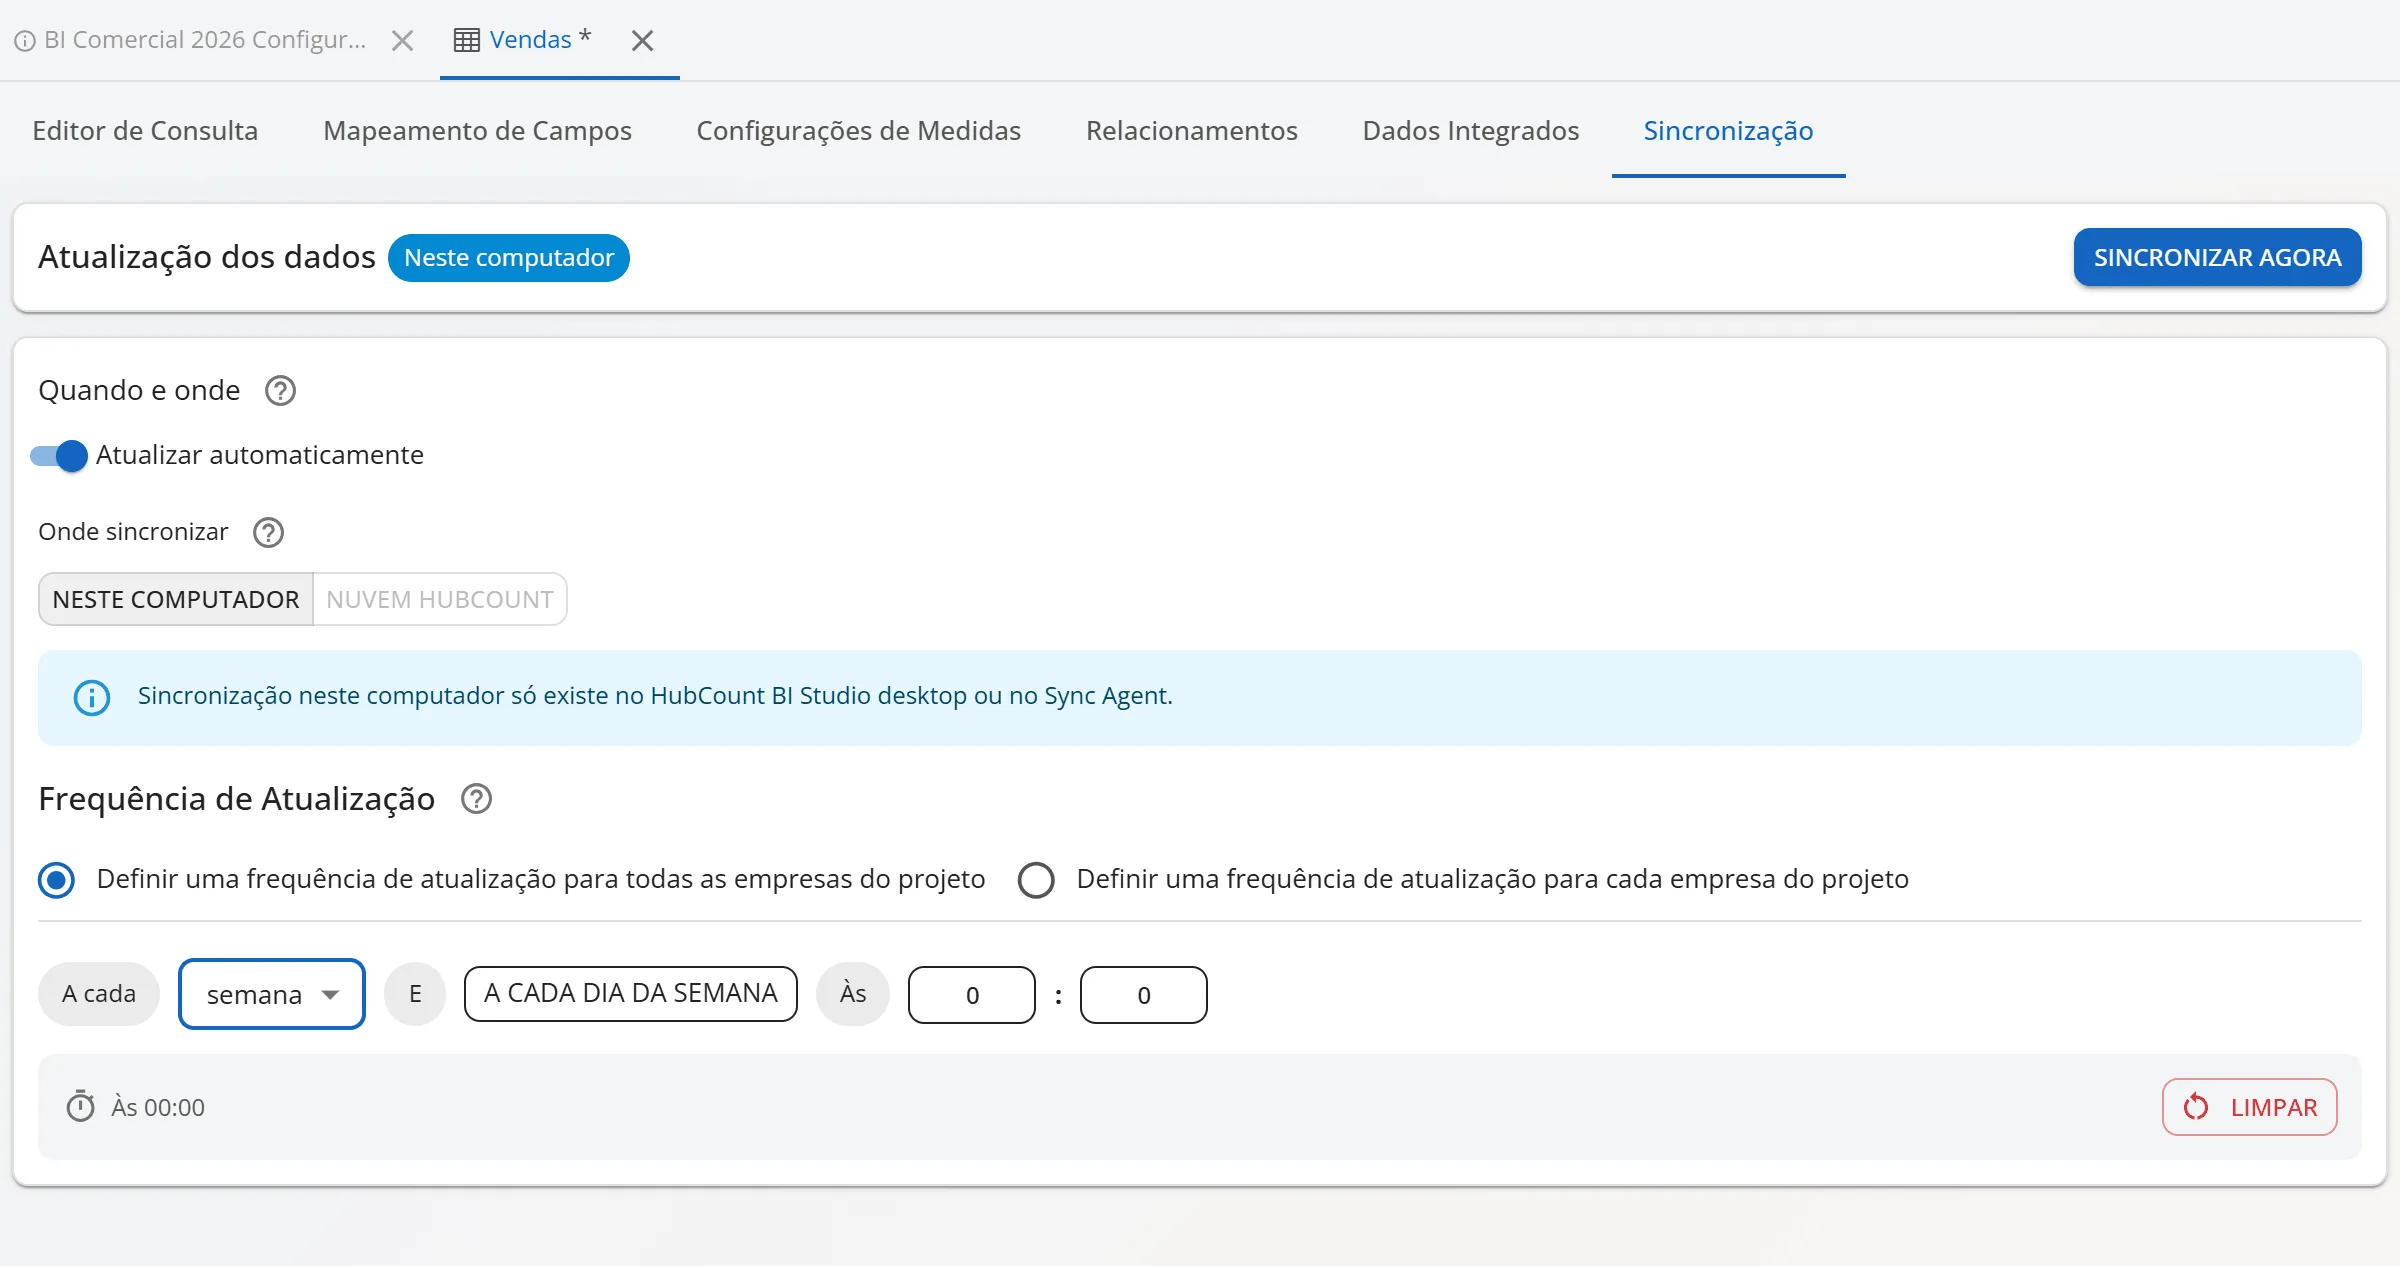Screen dimensions: 2400x1266
Task: Open the Editor de Consulta tab
Action: pos(145,130)
